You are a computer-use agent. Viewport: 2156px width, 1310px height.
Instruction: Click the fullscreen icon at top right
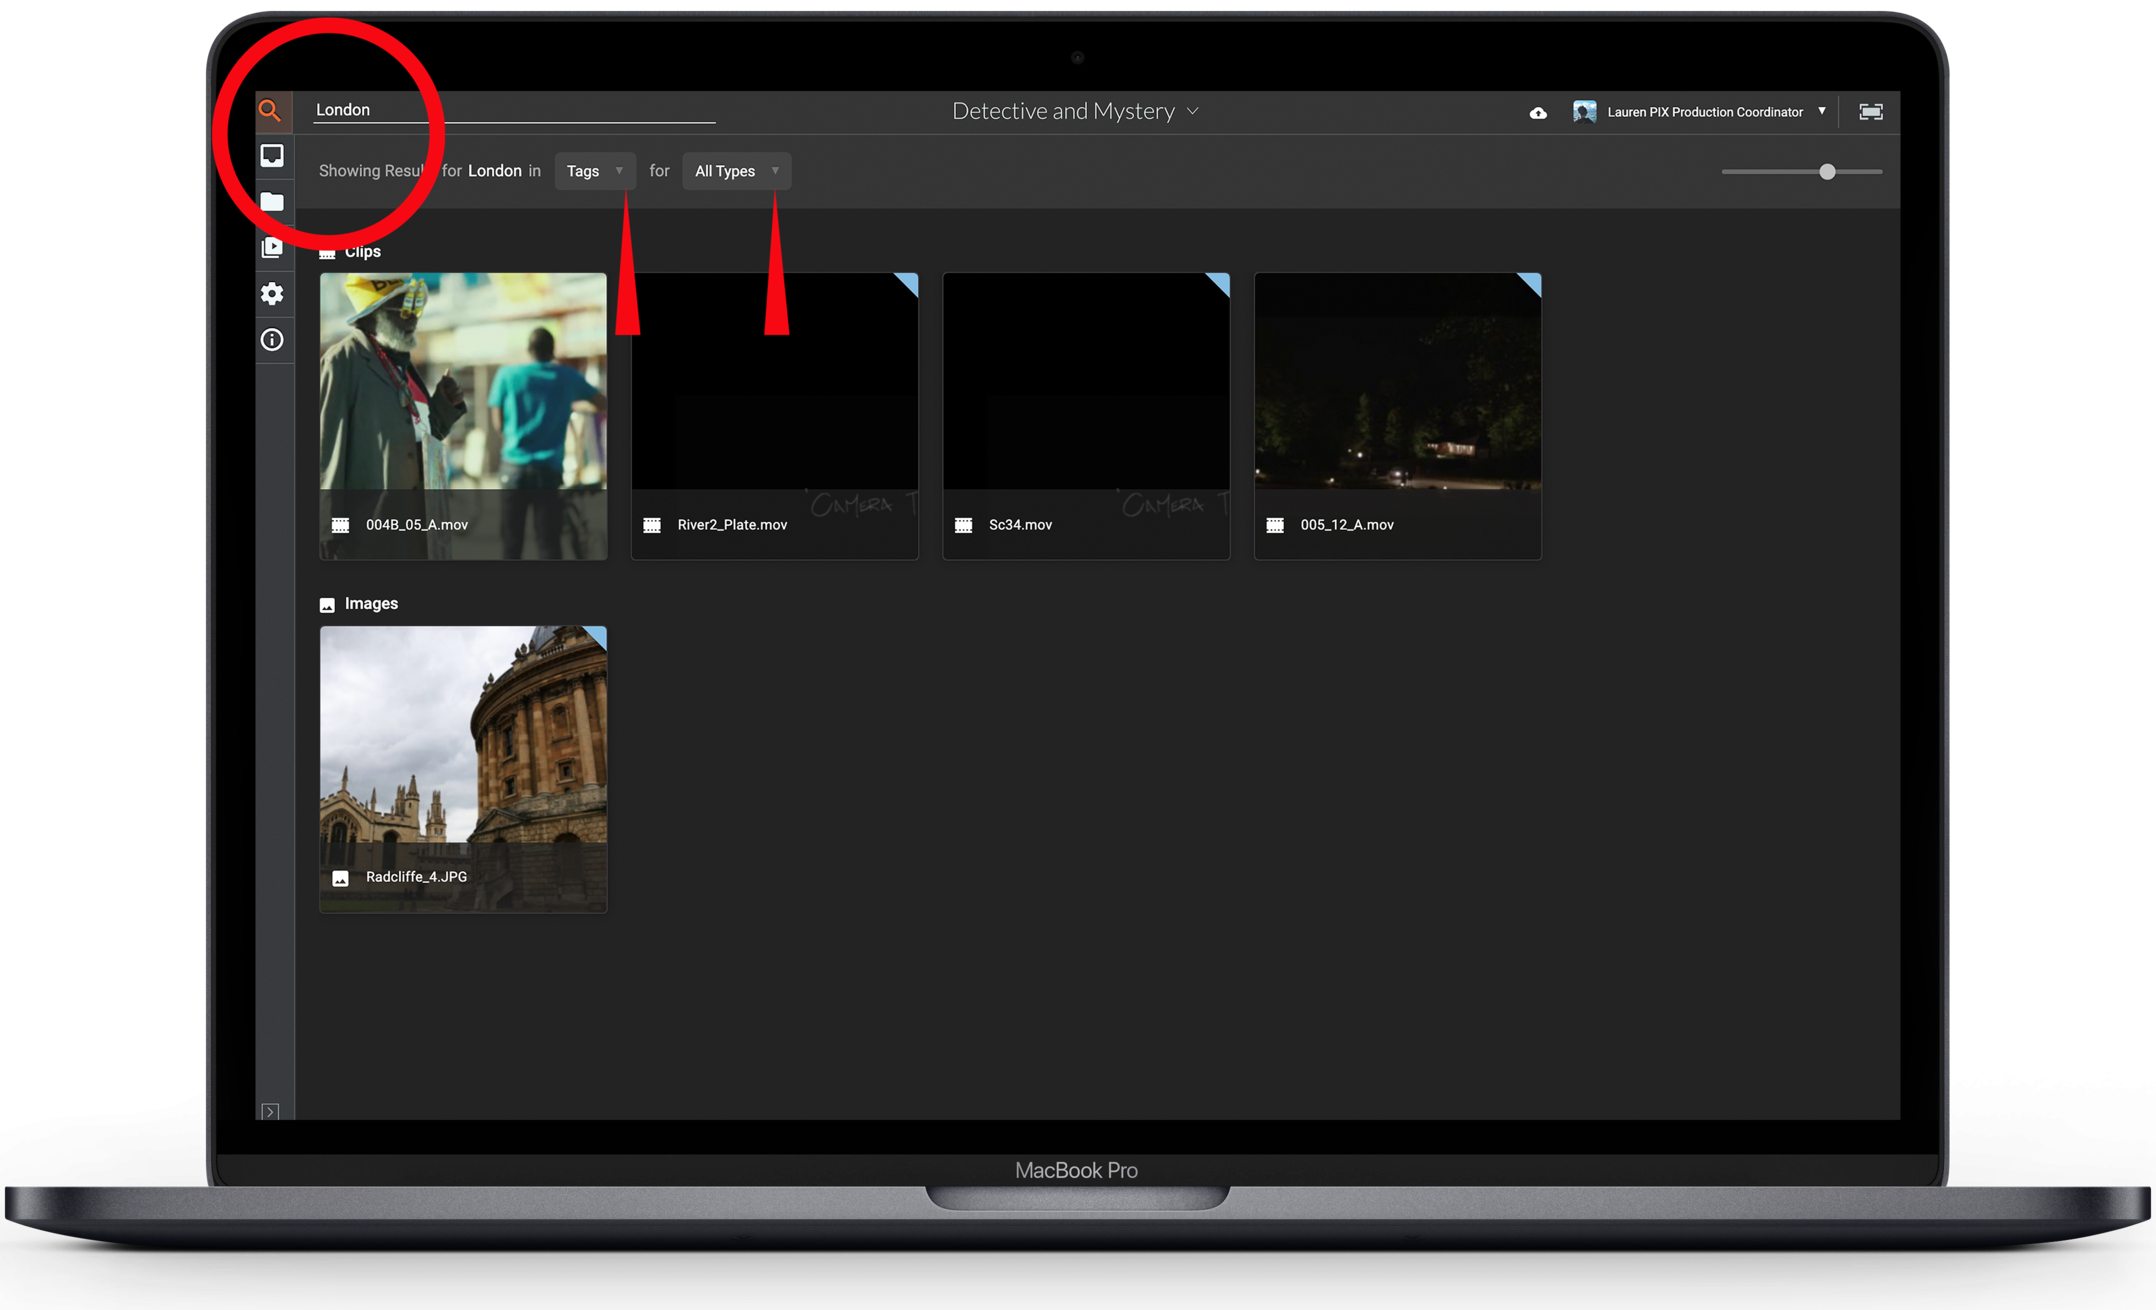click(1870, 112)
